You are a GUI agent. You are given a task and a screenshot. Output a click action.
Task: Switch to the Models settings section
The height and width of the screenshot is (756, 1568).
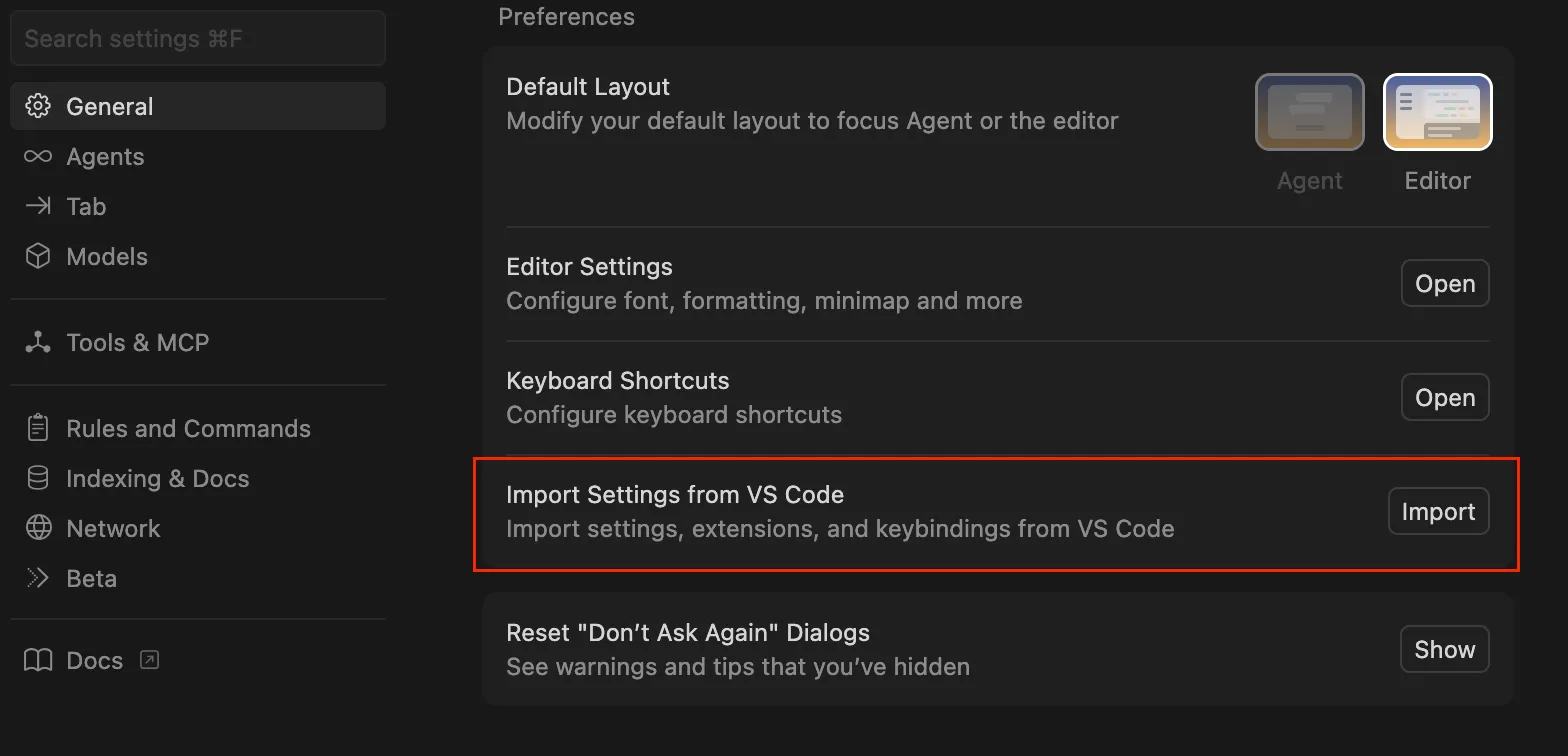106,256
